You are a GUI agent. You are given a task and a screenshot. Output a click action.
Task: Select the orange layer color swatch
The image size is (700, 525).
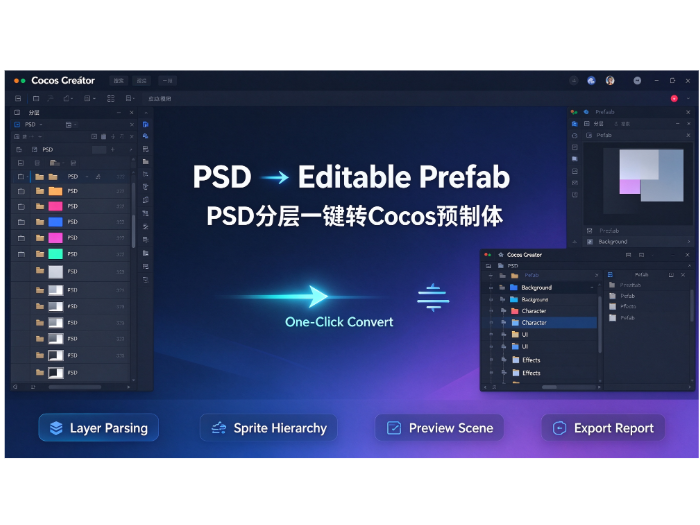[x=55, y=191]
